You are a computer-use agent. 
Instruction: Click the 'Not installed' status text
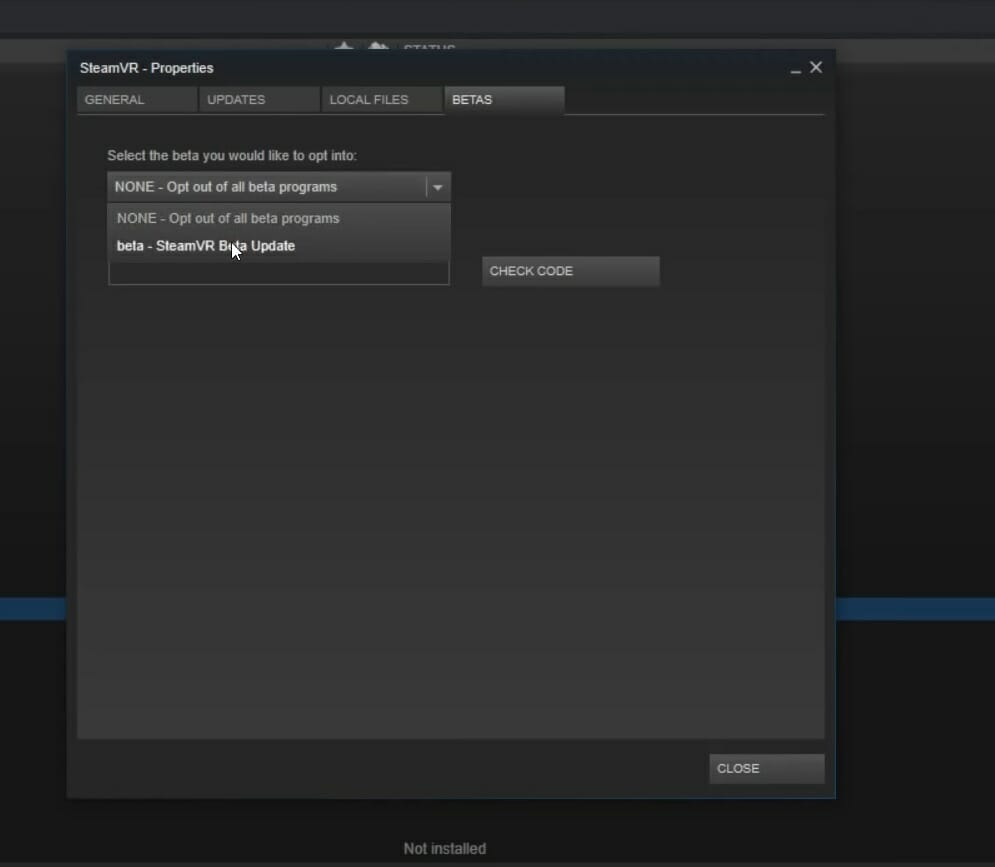(445, 849)
